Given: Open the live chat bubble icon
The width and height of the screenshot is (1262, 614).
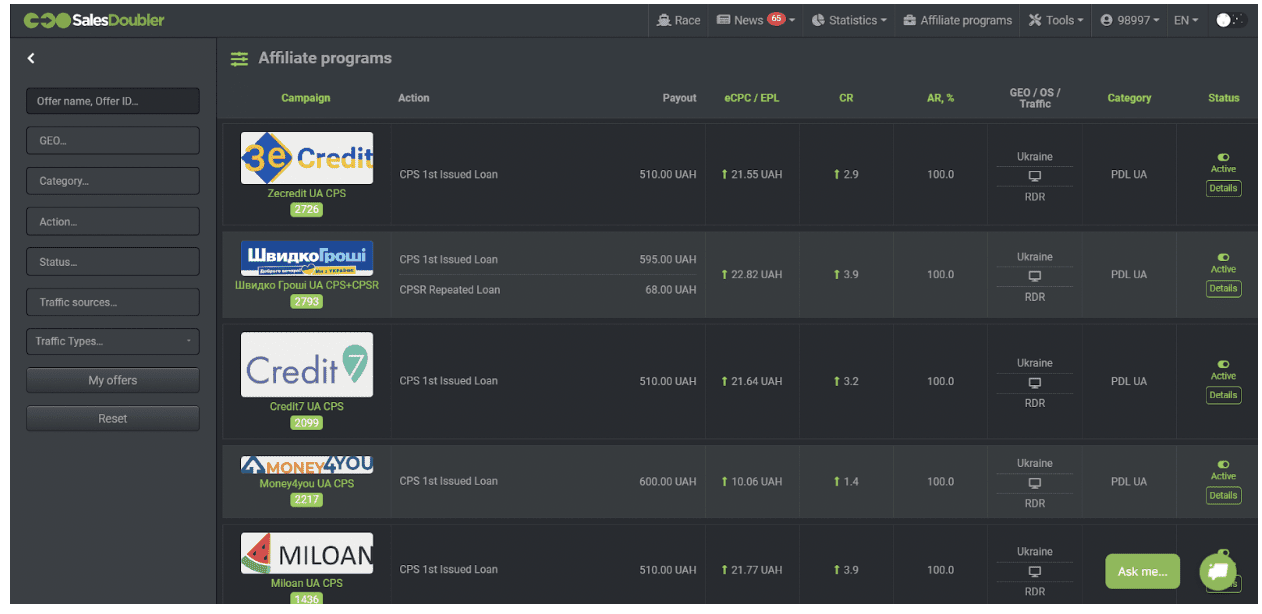Looking at the screenshot, I should click(1218, 571).
